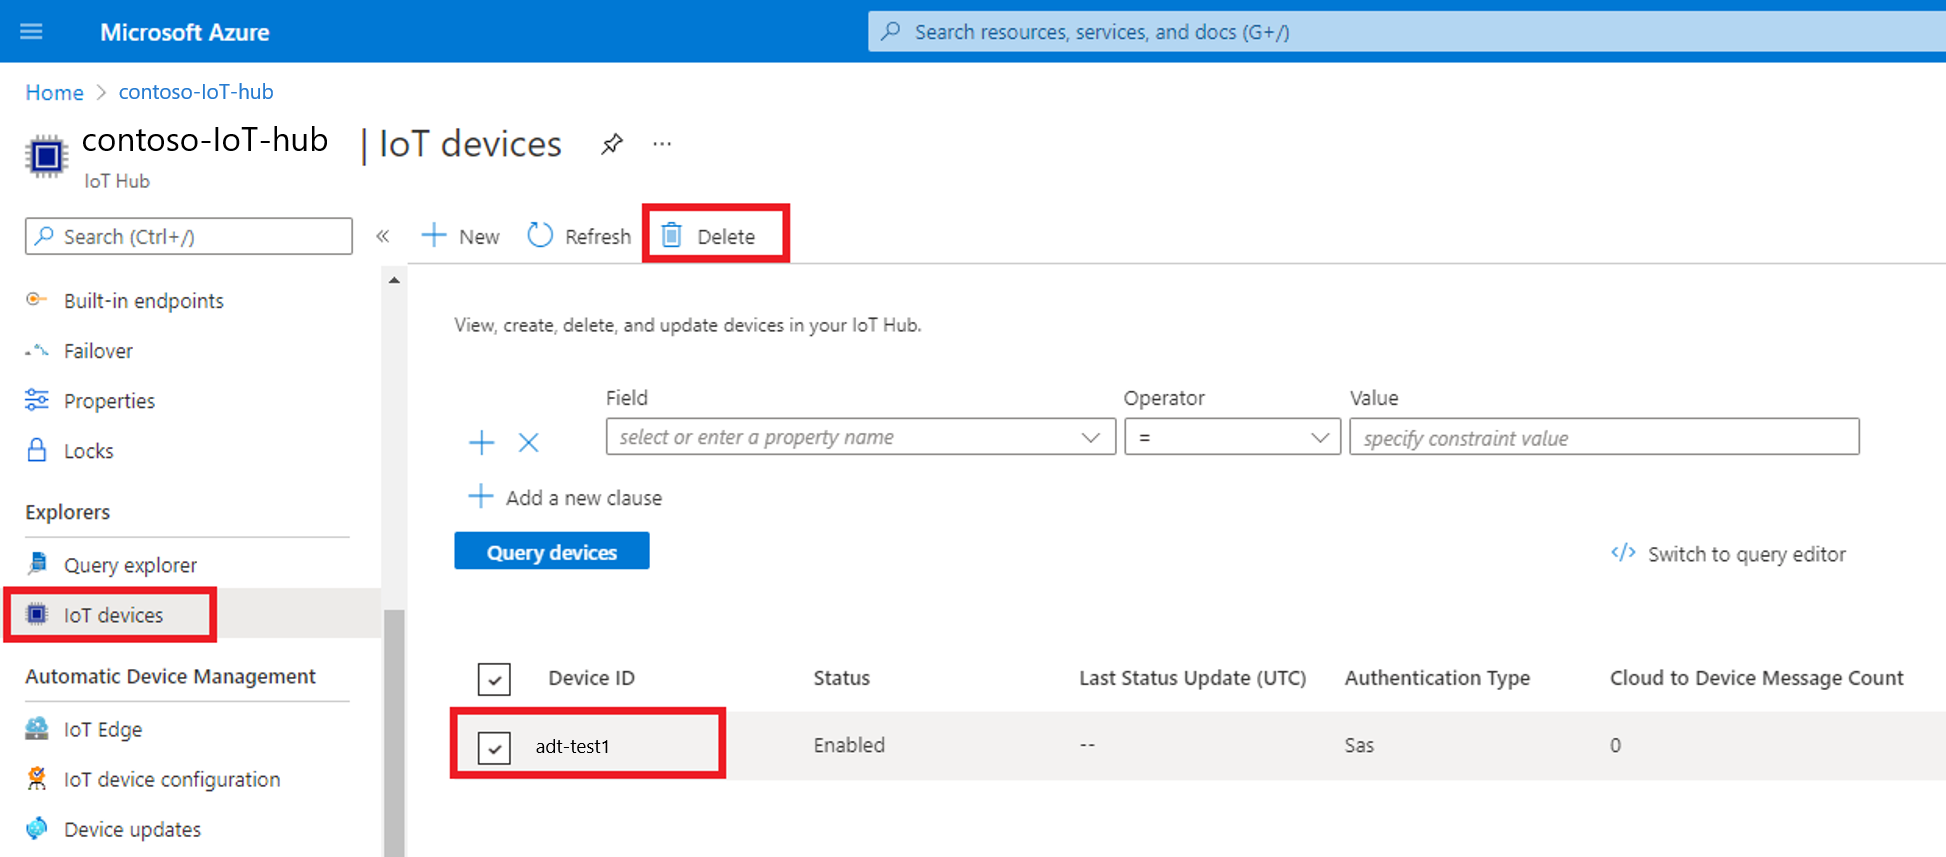This screenshot has width=1946, height=857.
Task: Click the IoT Edge icon
Action: (37, 728)
